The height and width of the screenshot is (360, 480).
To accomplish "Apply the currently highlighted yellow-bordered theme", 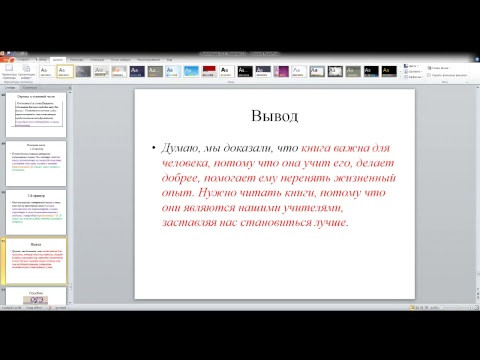I will click(x=65, y=71).
